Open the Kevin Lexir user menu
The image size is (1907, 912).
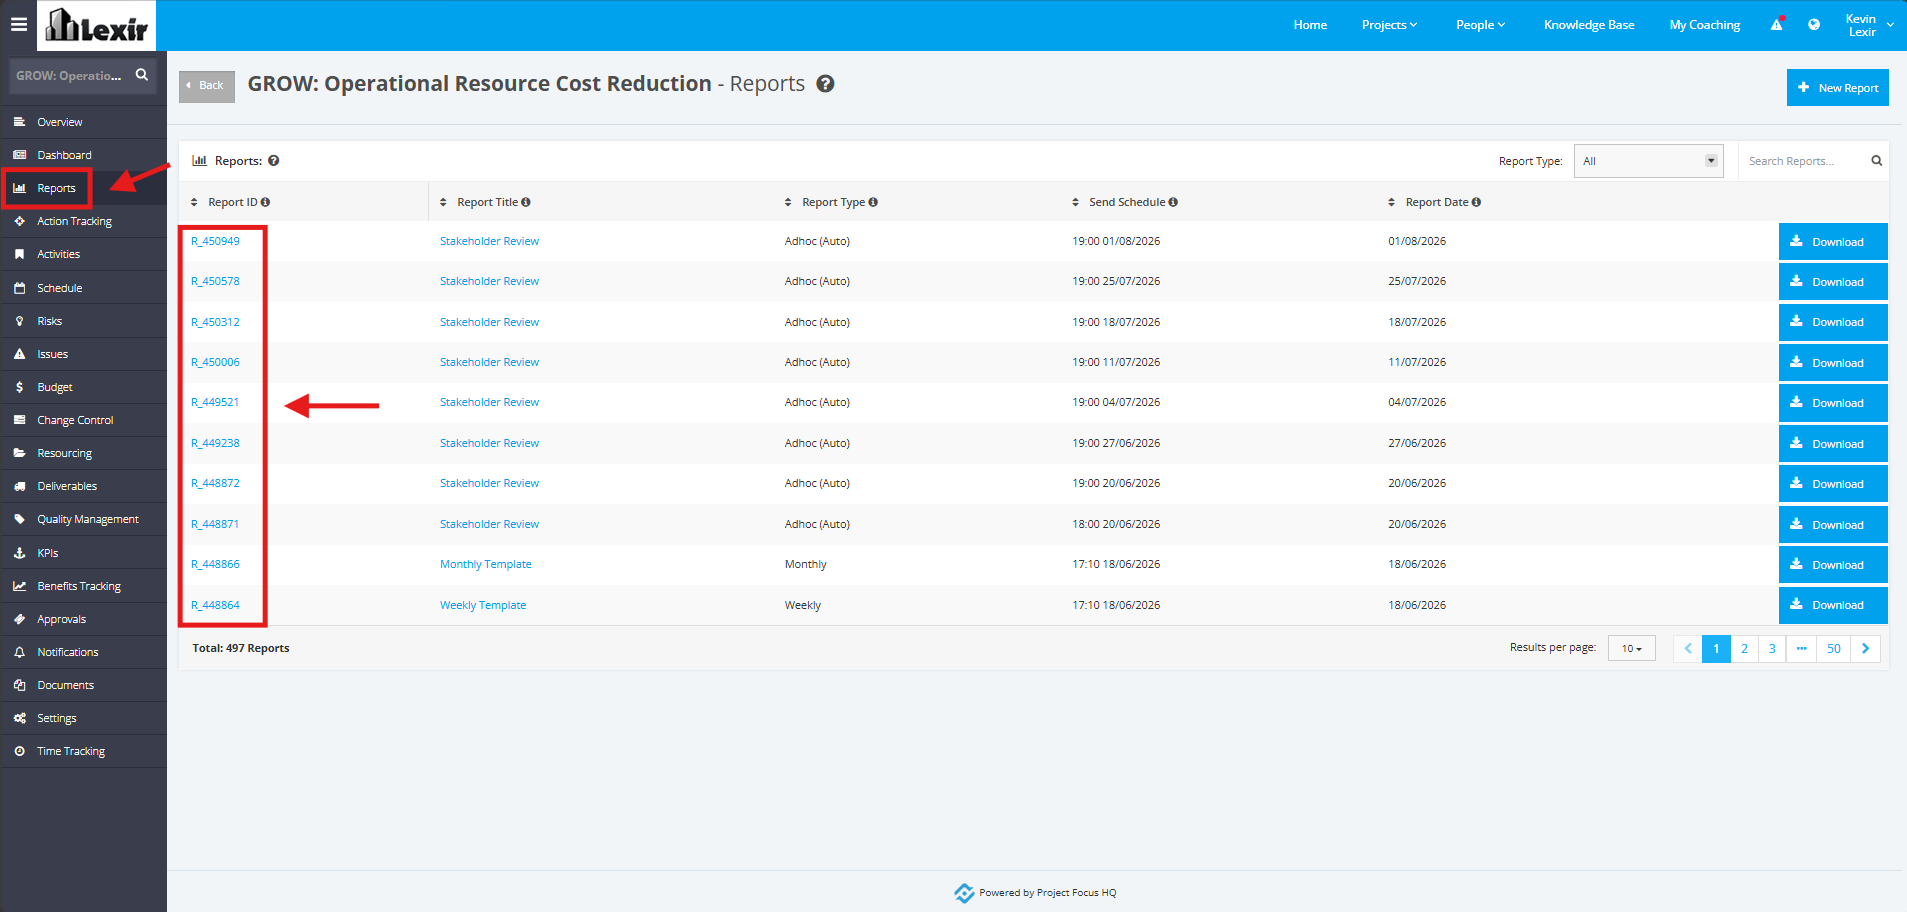[1869, 25]
